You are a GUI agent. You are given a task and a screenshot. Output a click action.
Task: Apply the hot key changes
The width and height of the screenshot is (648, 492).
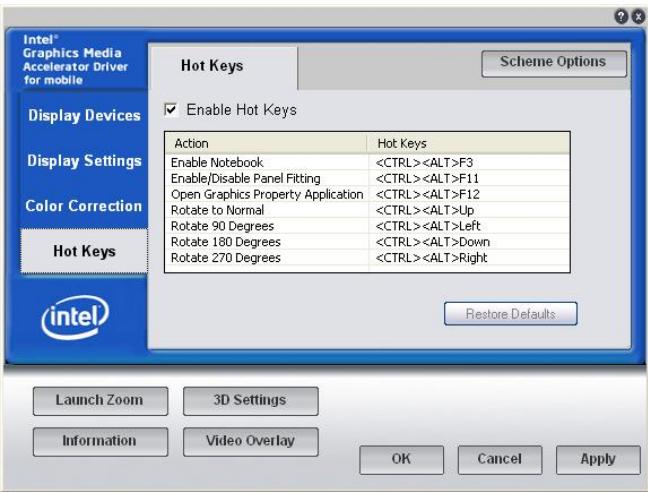pyautogui.click(x=598, y=459)
